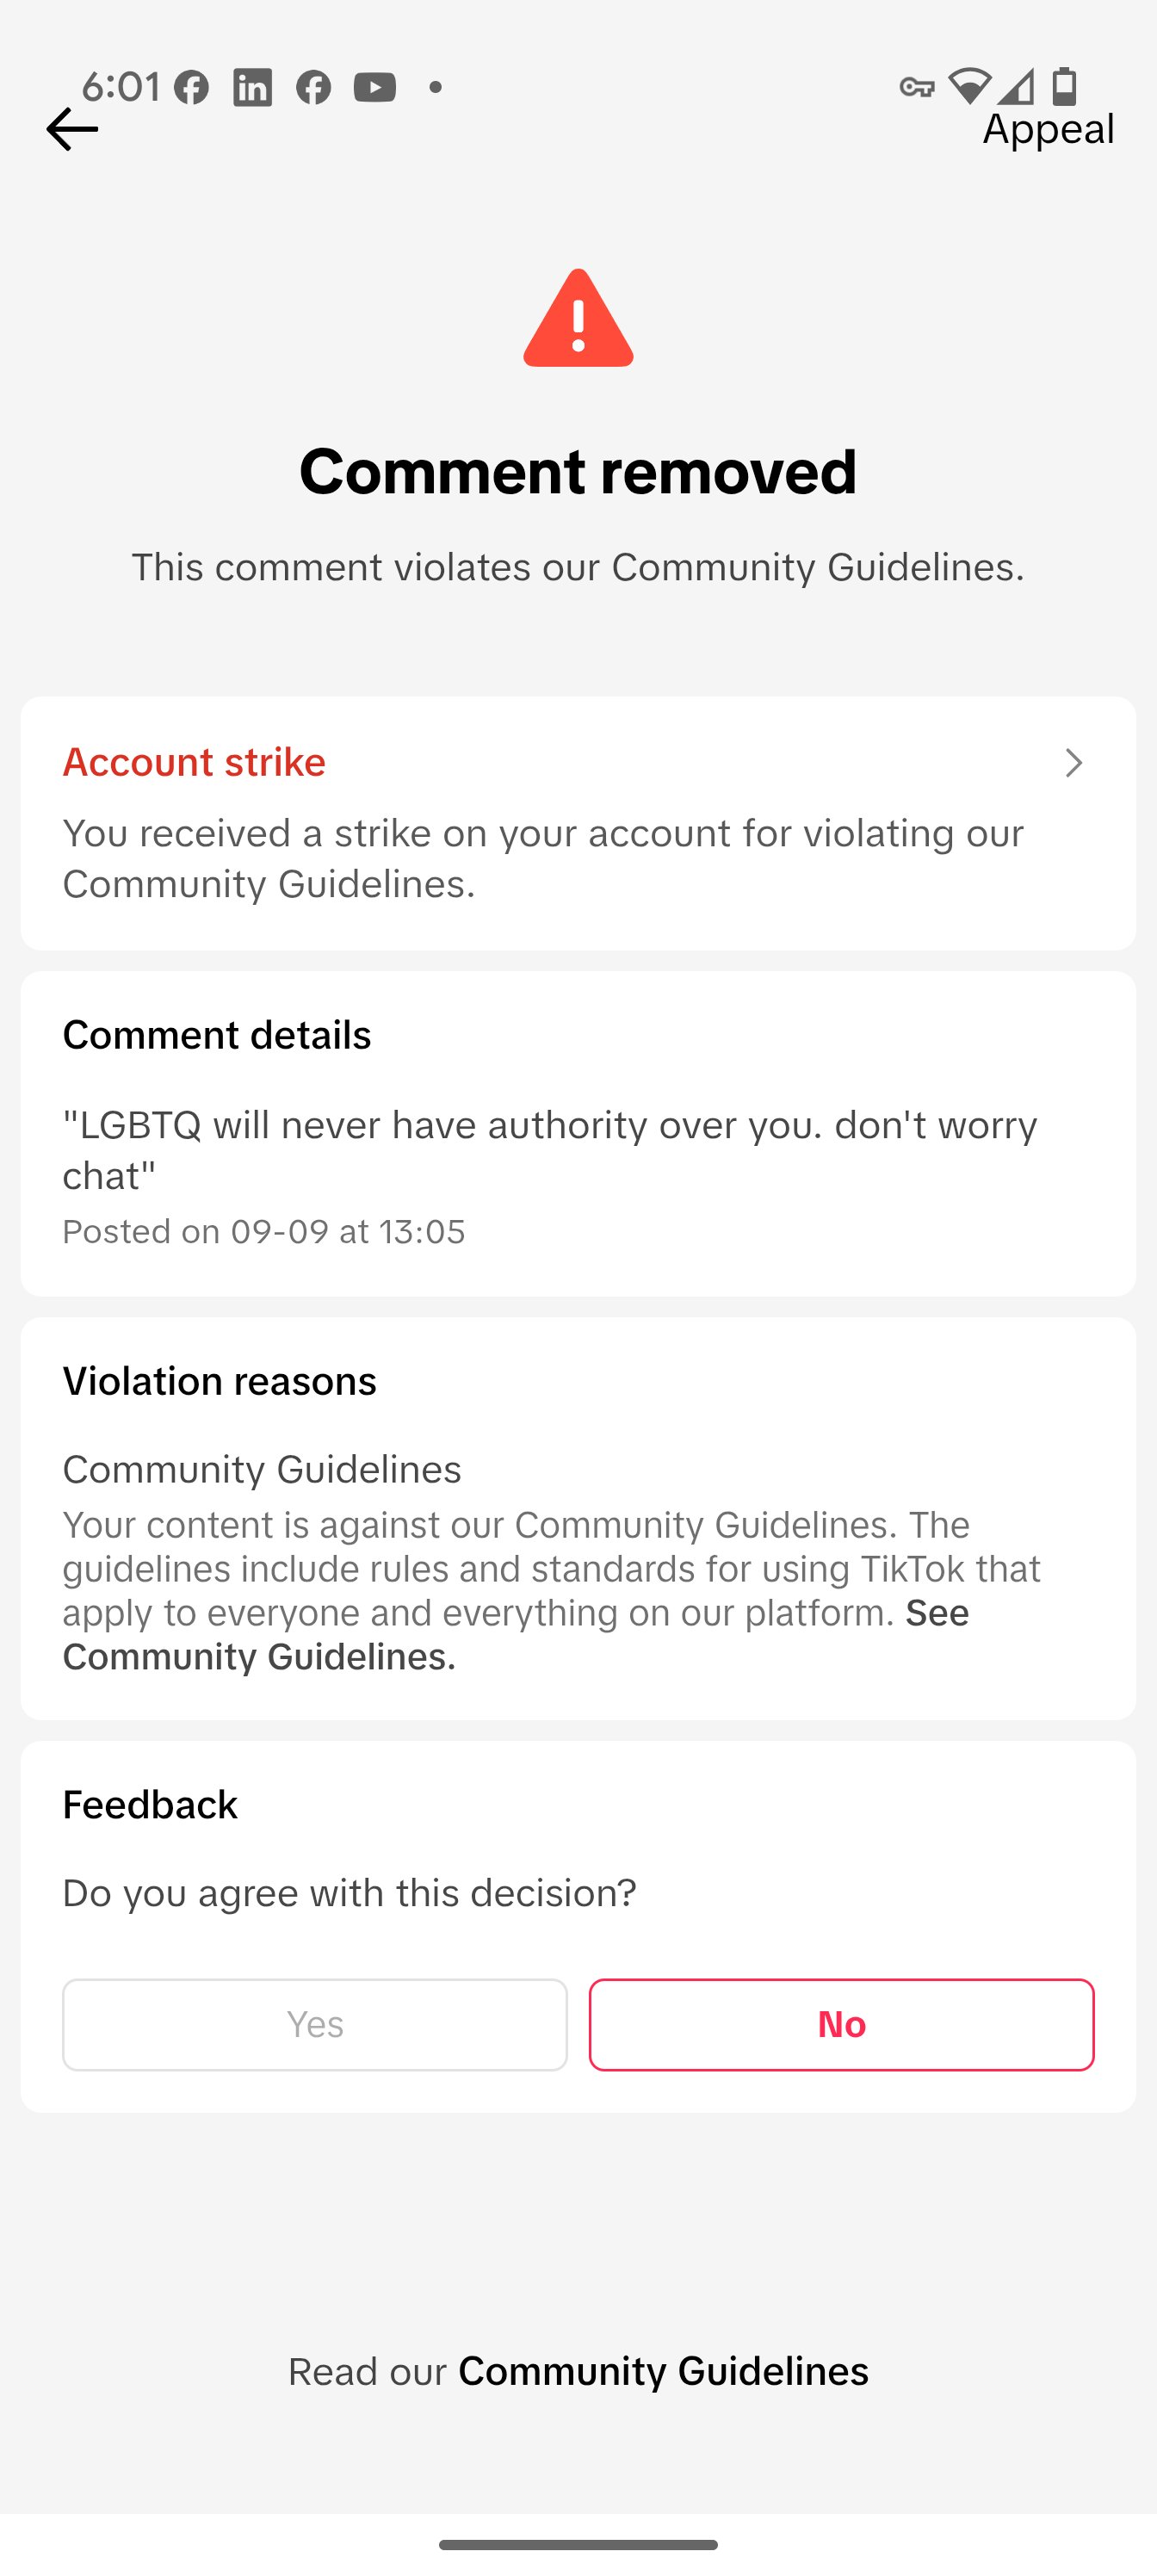Viewport: 1157px width, 2576px height.
Task: Select No to disagree with decision
Action: coord(841,2024)
